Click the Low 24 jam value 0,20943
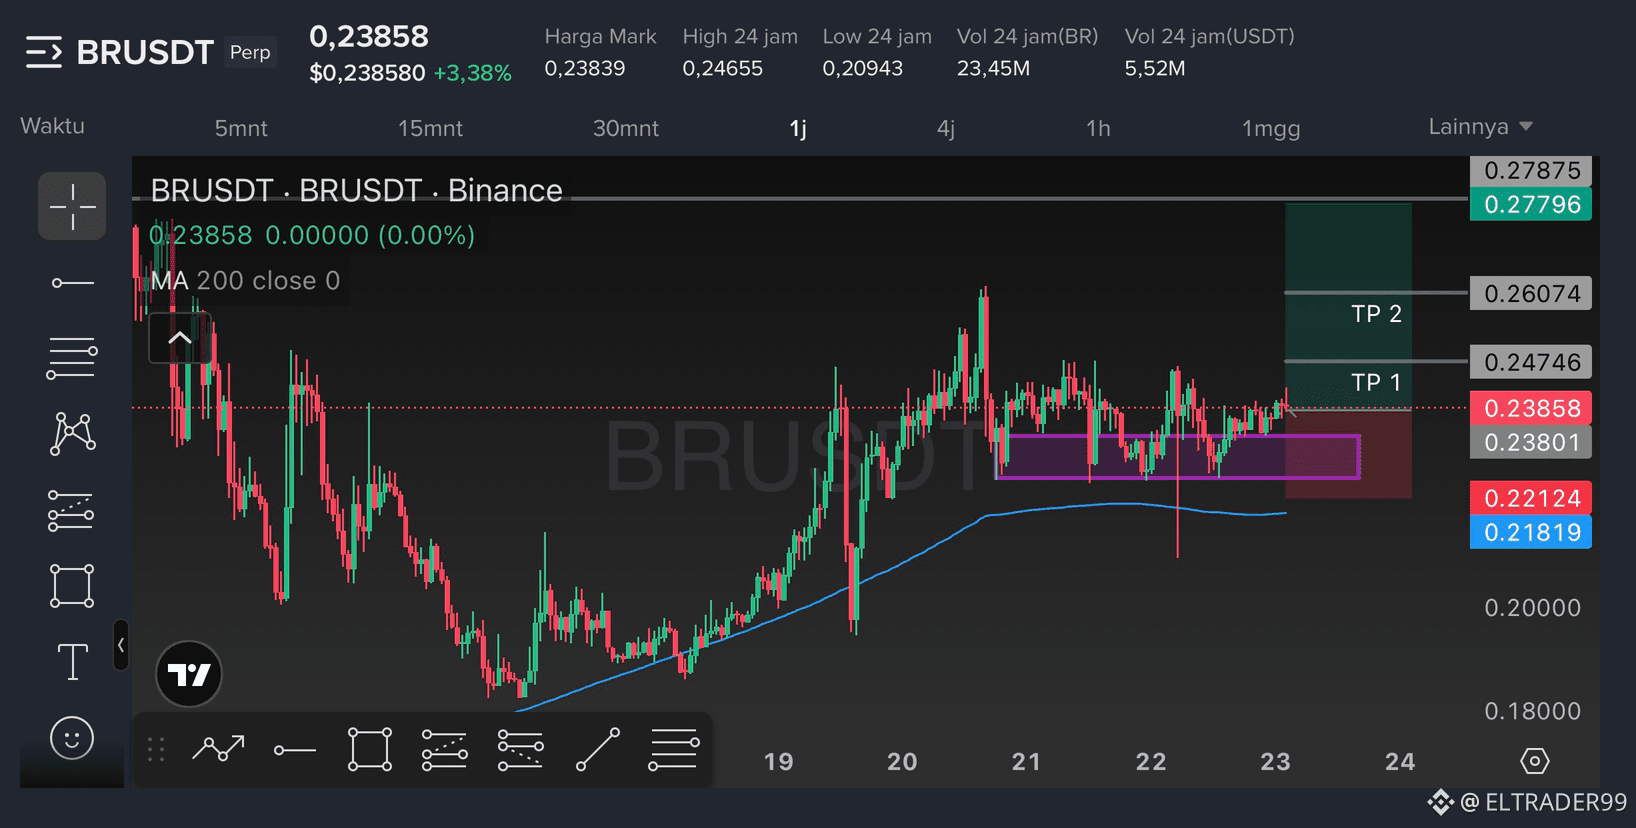 (x=862, y=68)
